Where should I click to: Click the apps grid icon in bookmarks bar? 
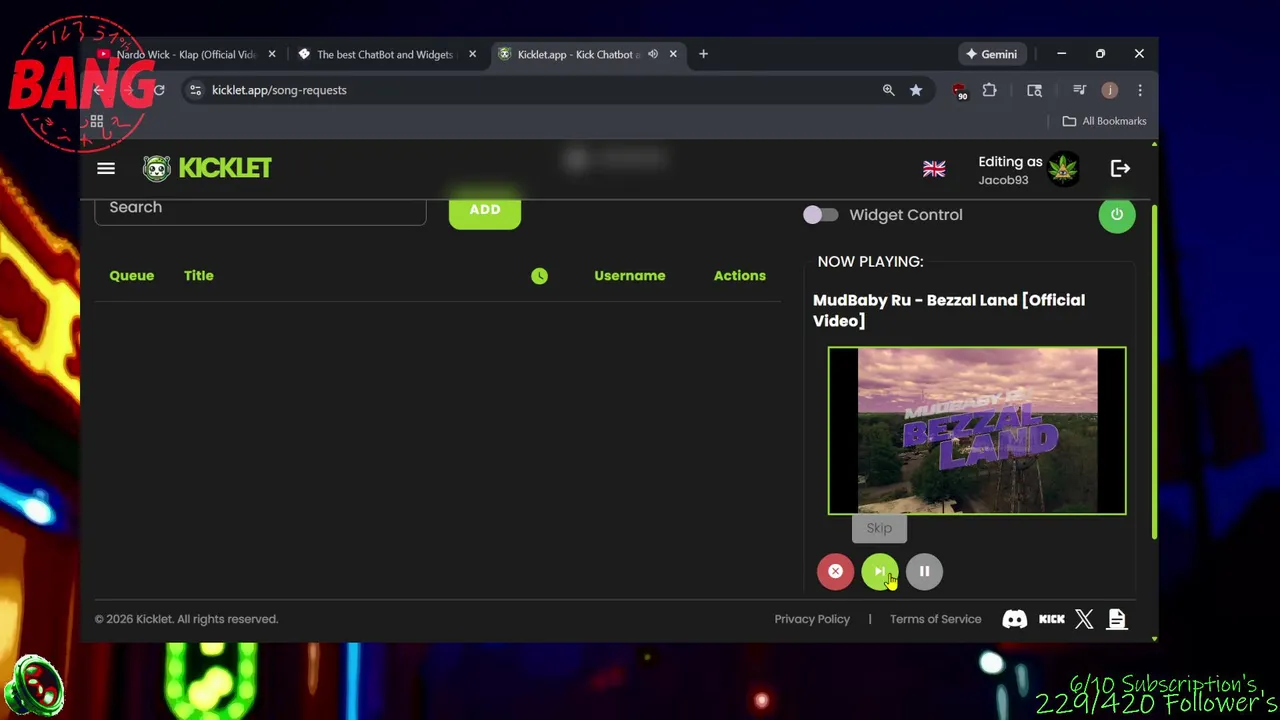(97, 121)
